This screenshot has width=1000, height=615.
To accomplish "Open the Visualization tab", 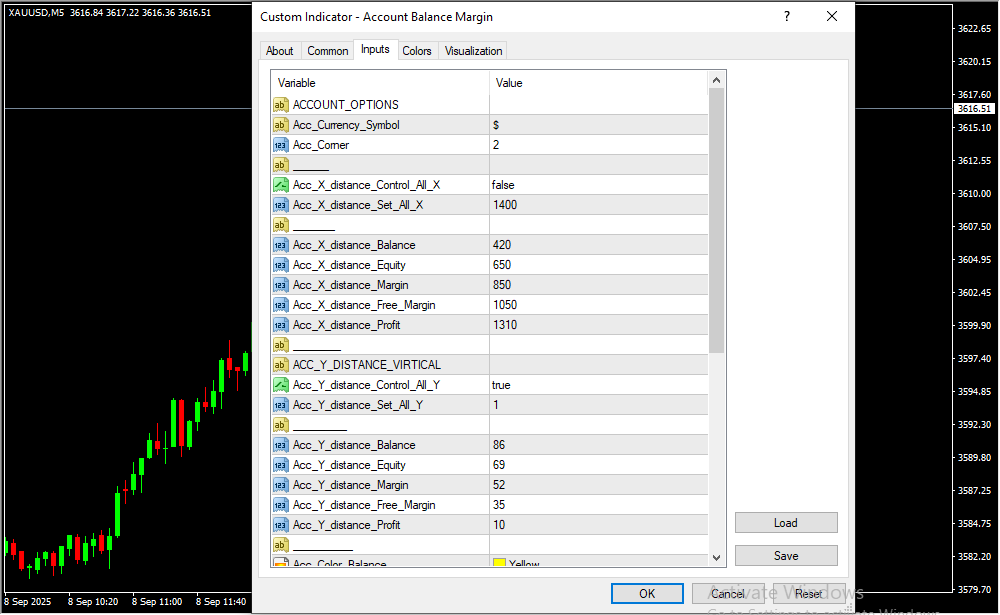I will pyautogui.click(x=474, y=51).
